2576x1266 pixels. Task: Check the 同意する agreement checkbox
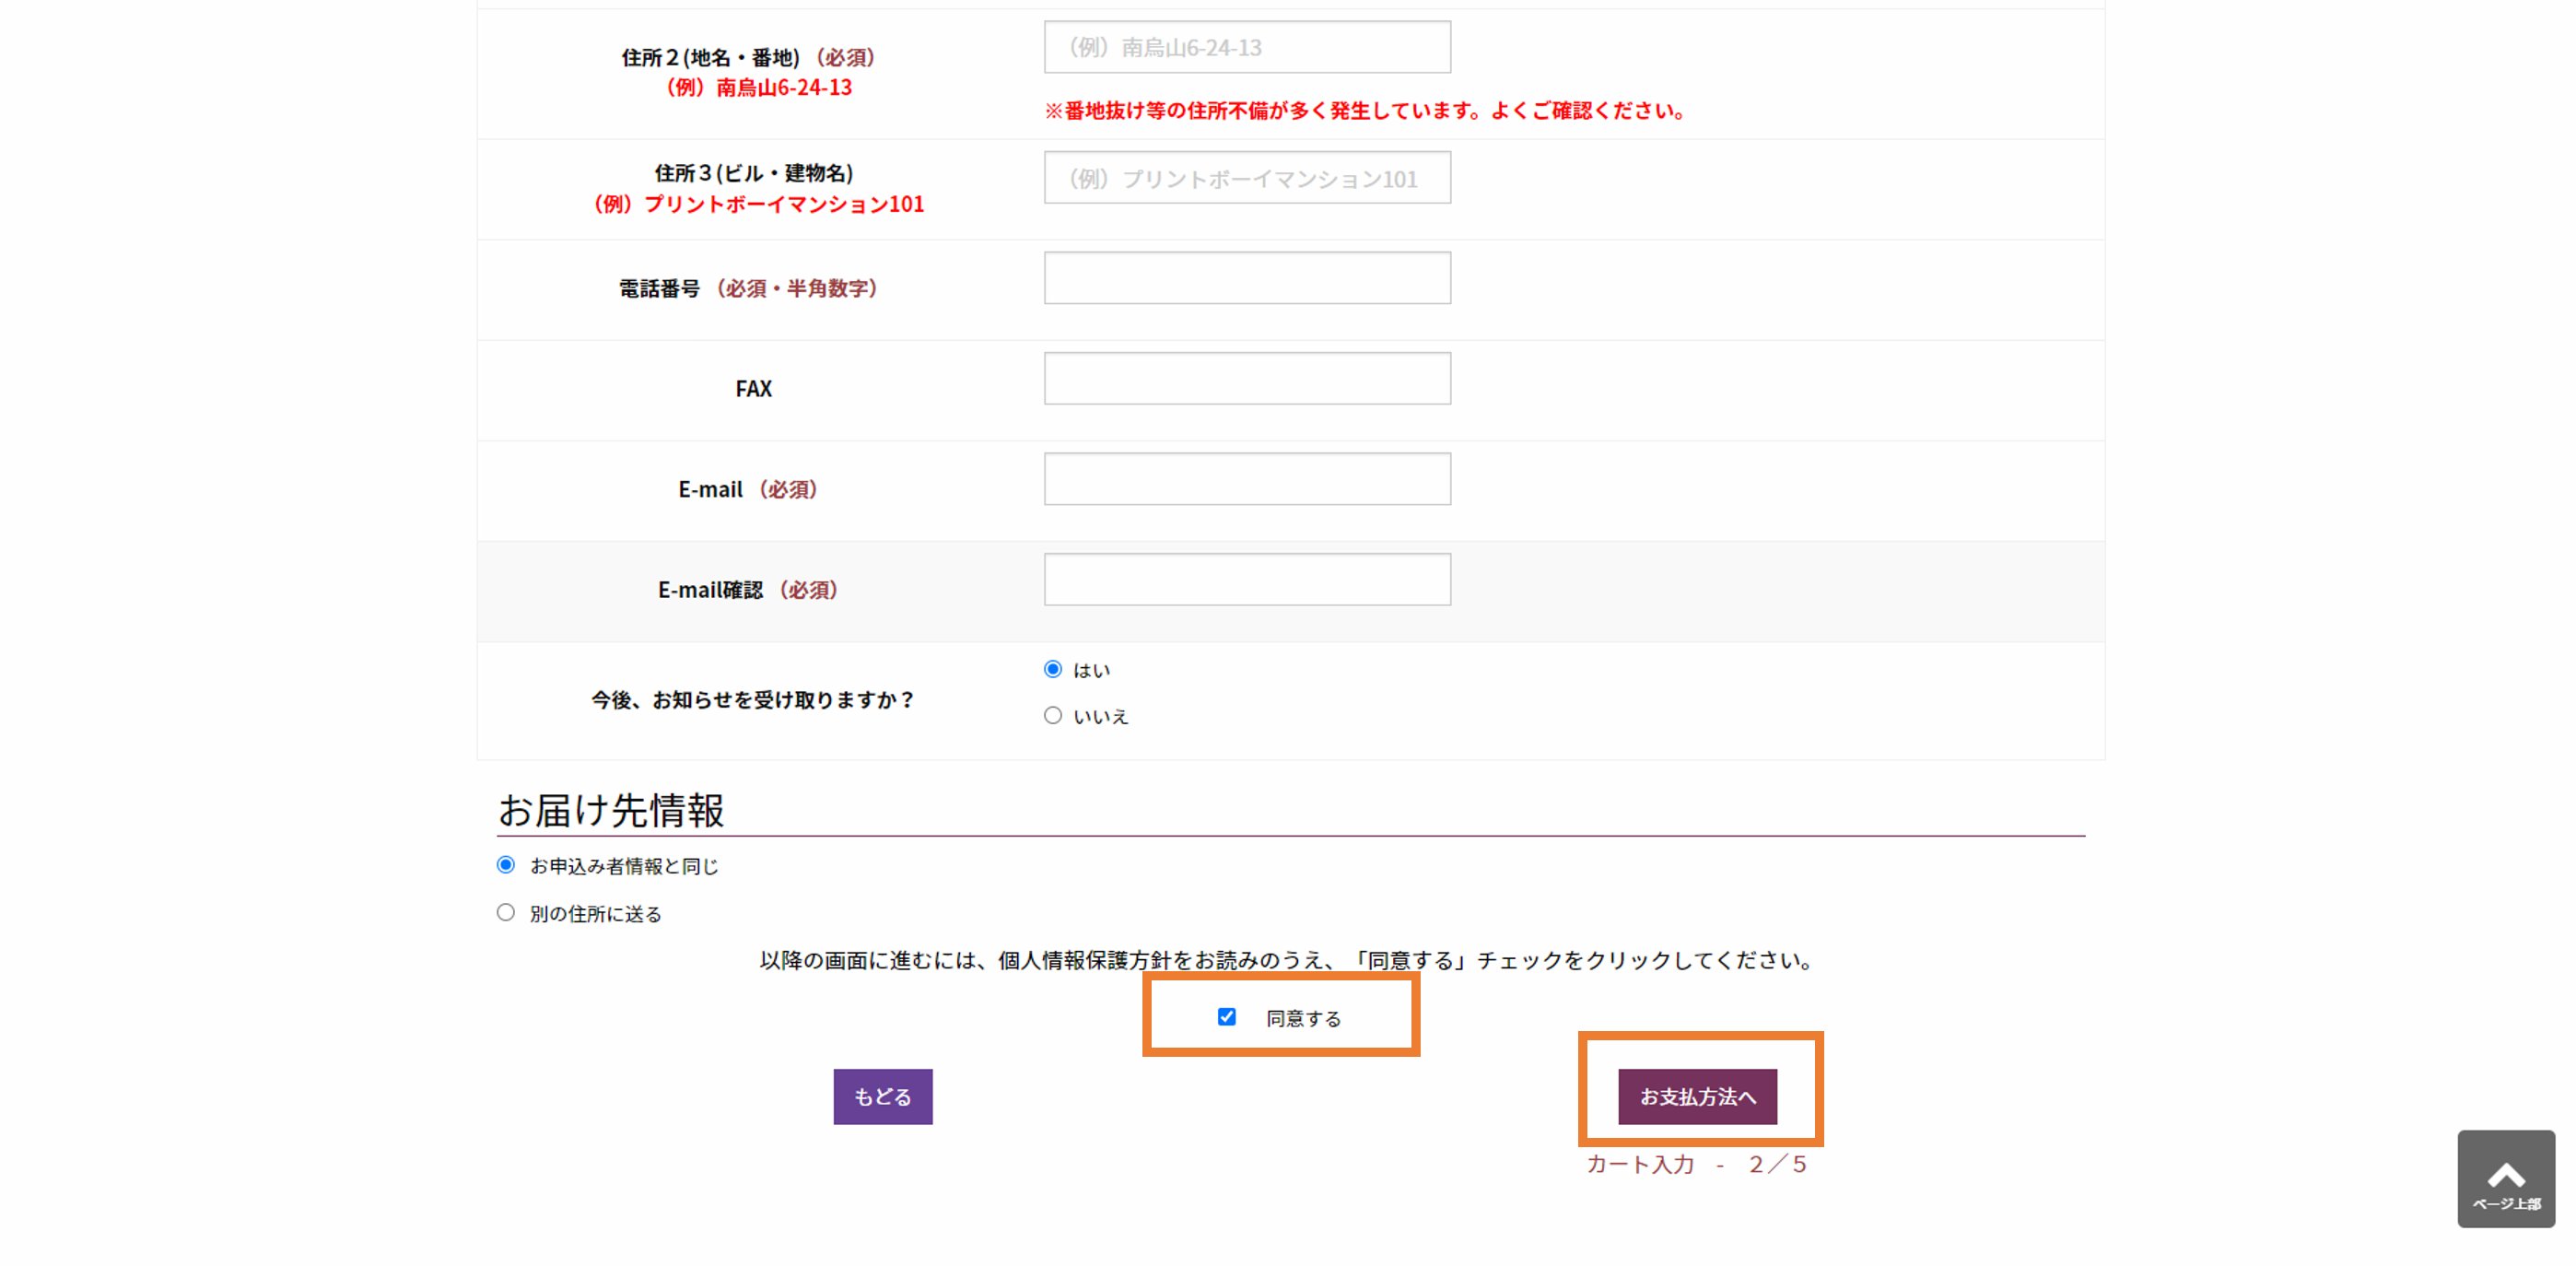tap(1226, 1017)
